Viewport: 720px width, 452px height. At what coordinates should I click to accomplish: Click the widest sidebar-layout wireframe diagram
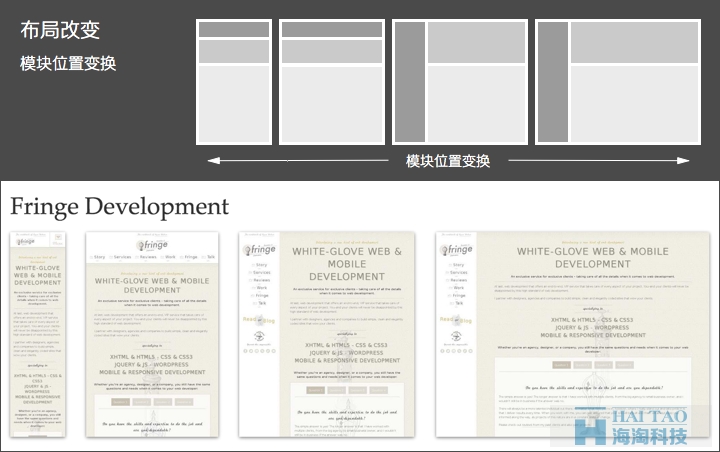pyautogui.click(x=618, y=82)
